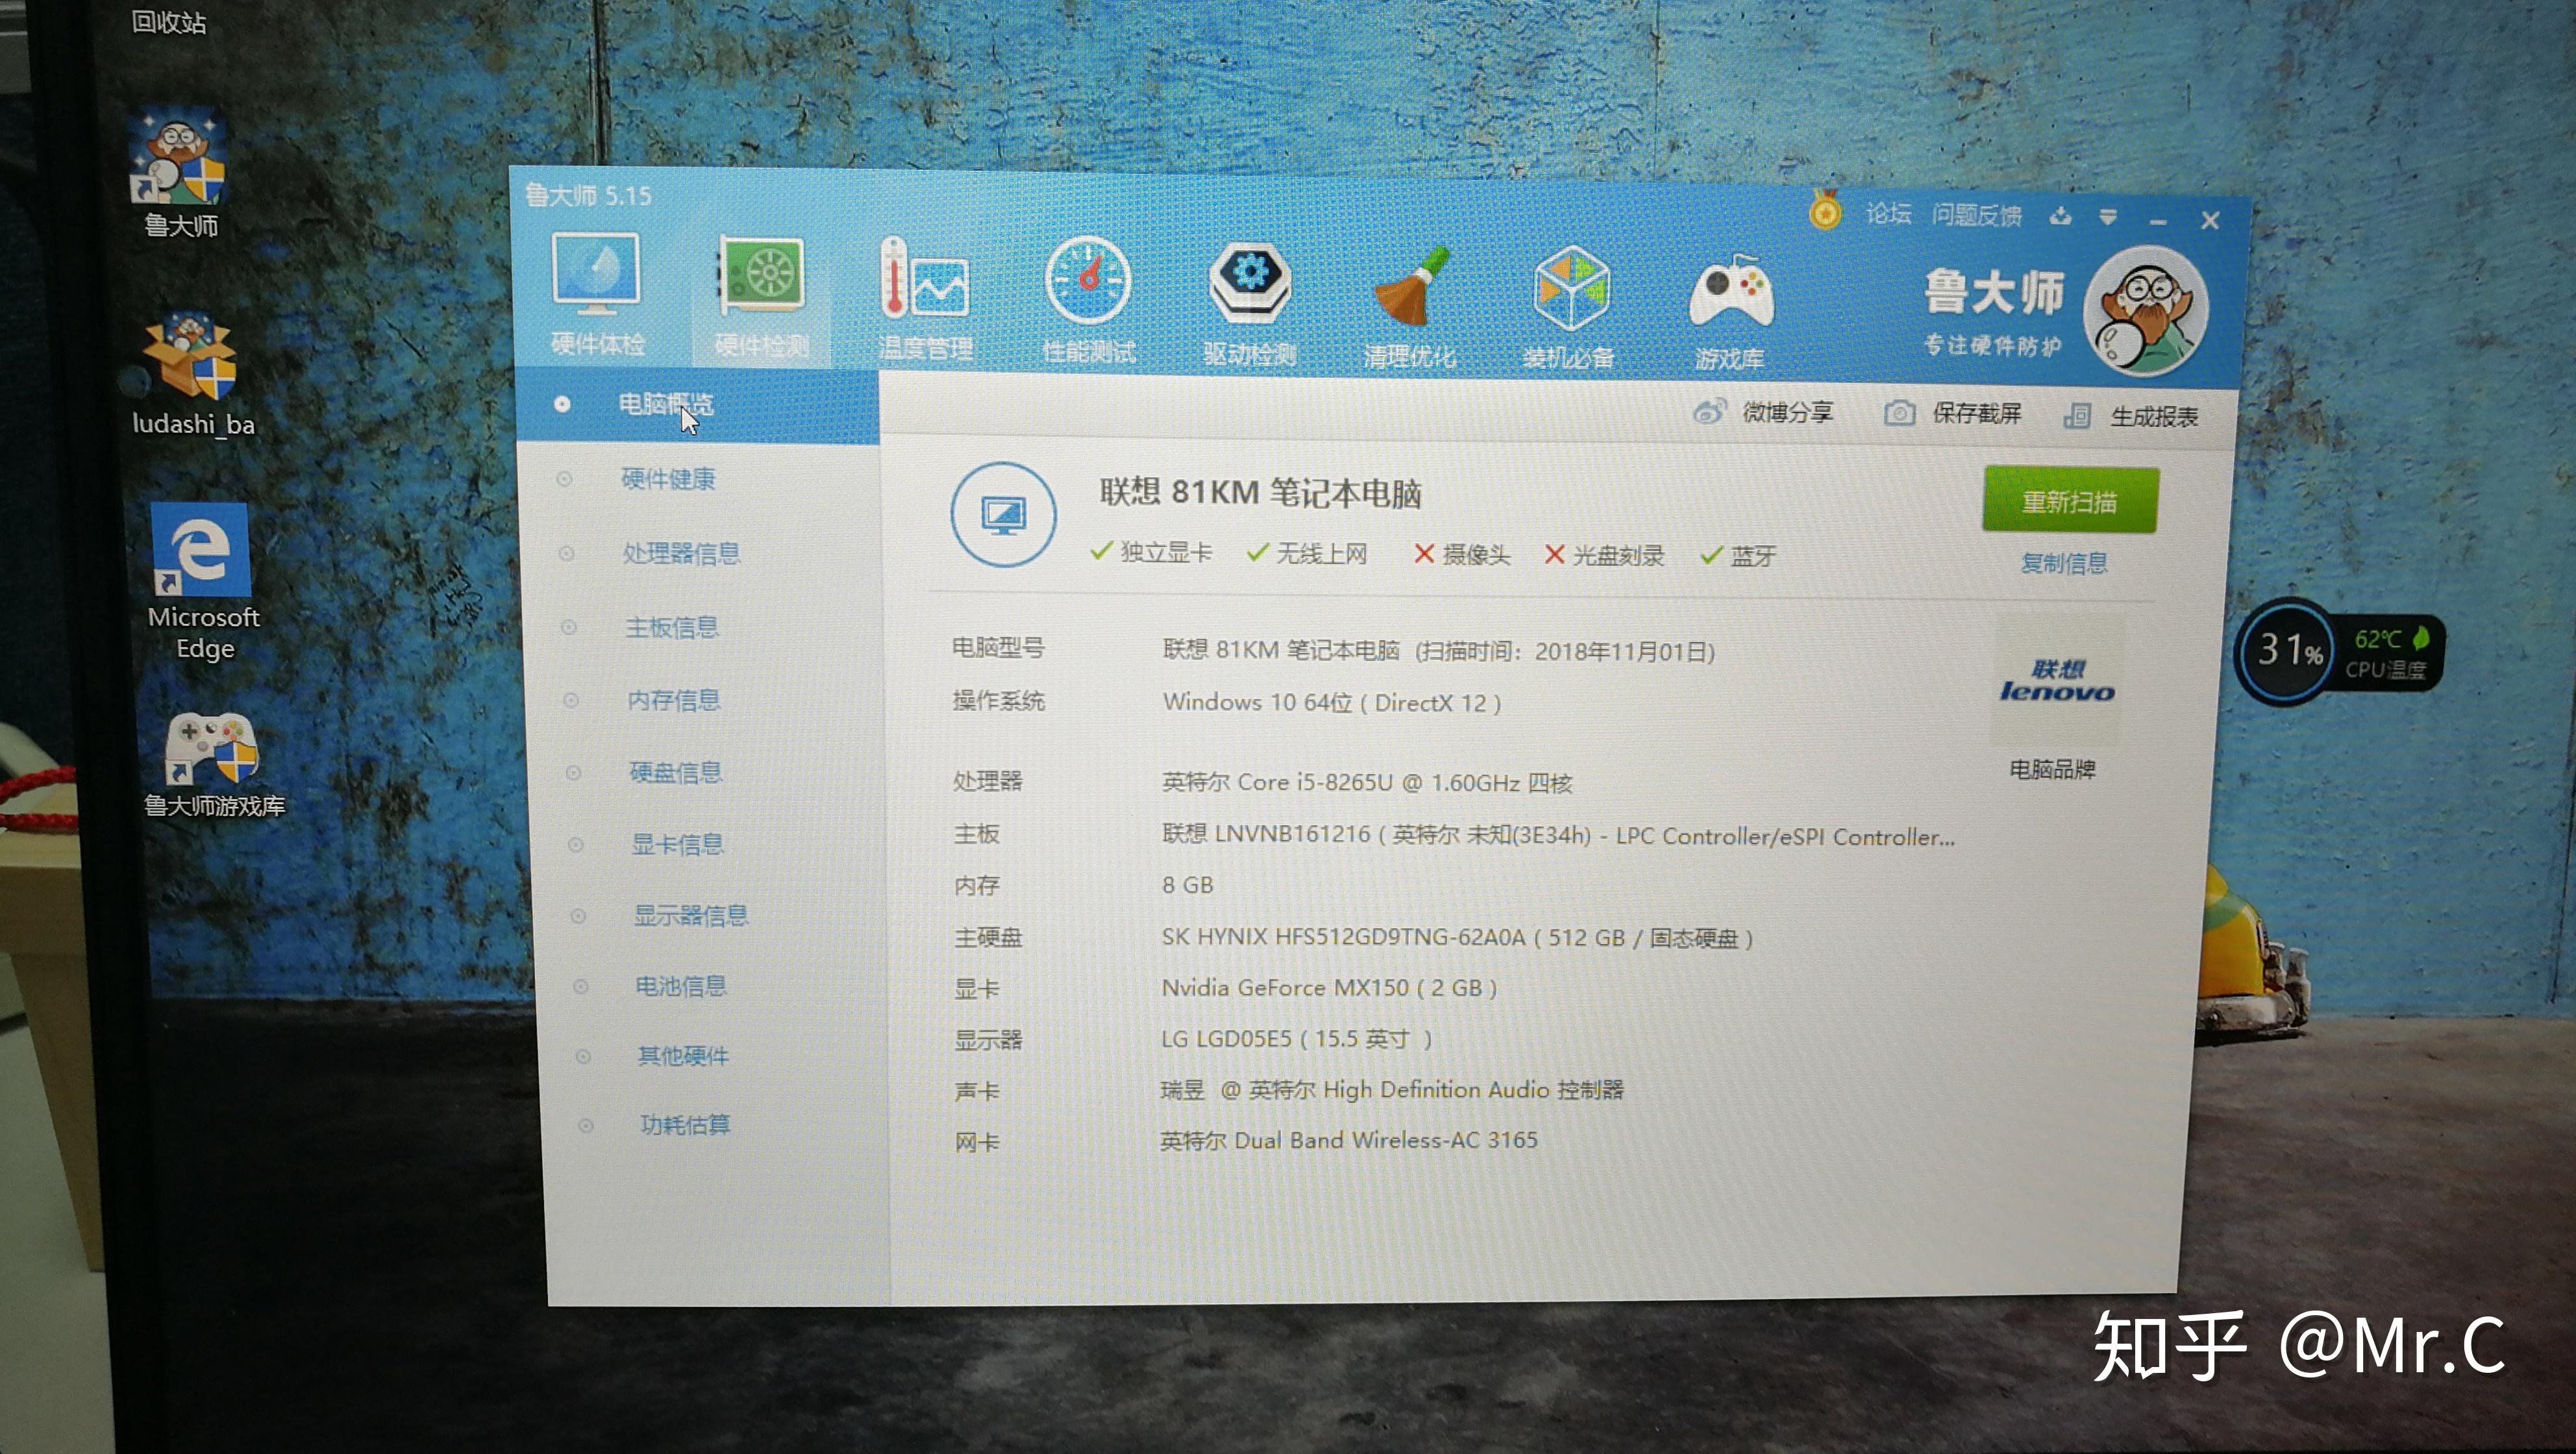Click the 光盘刻录 status indicator
This screenshot has width=2576, height=1454.
click(x=1604, y=556)
